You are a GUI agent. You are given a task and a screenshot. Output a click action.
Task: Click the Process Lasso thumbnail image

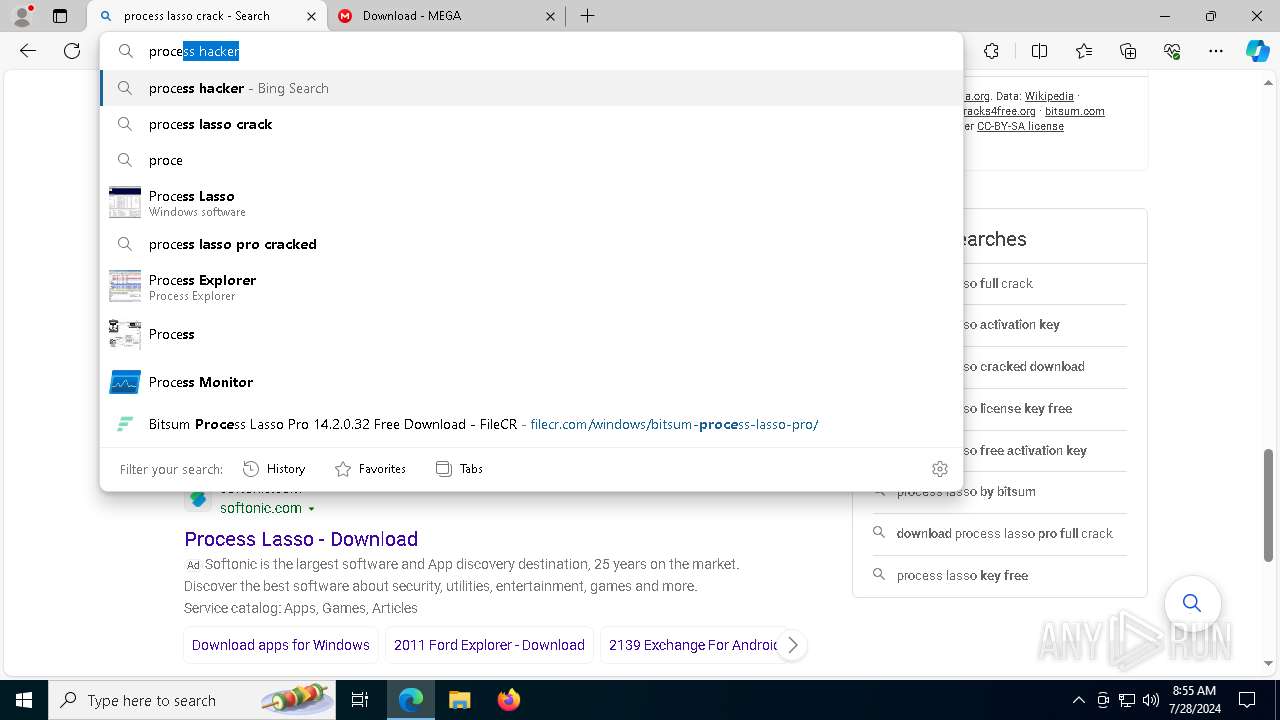coord(125,202)
